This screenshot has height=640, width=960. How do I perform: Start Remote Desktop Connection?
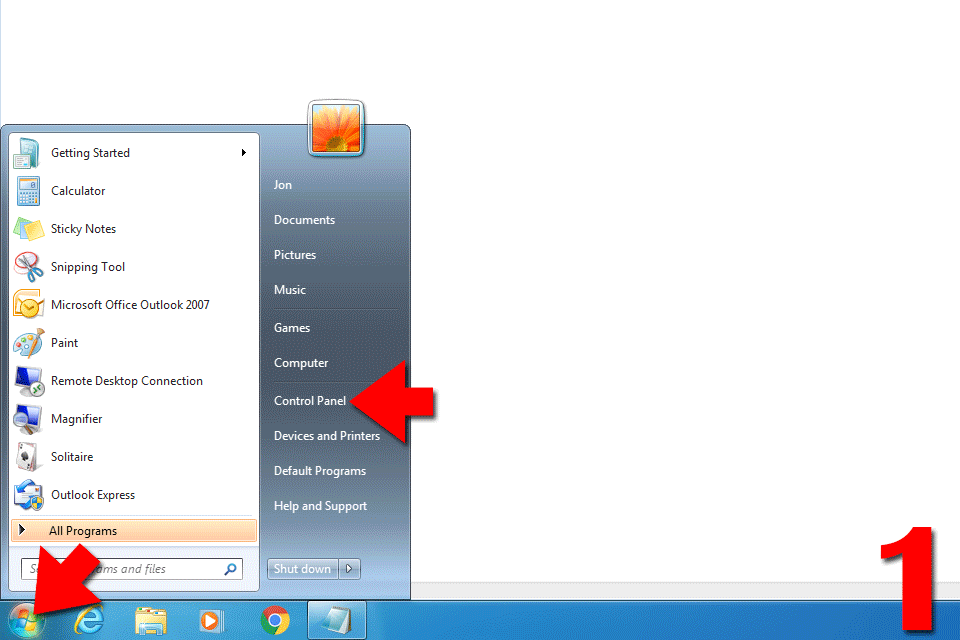pyautogui.click(x=126, y=381)
